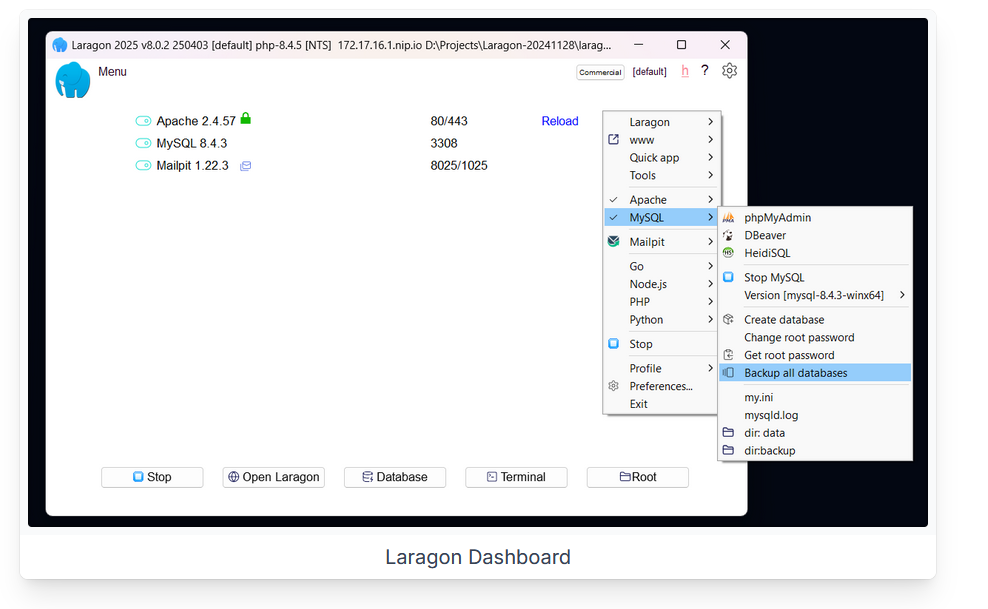This screenshot has height=609, width=988.
Task: Click the red 'h' icon in header
Action: click(685, 71)
